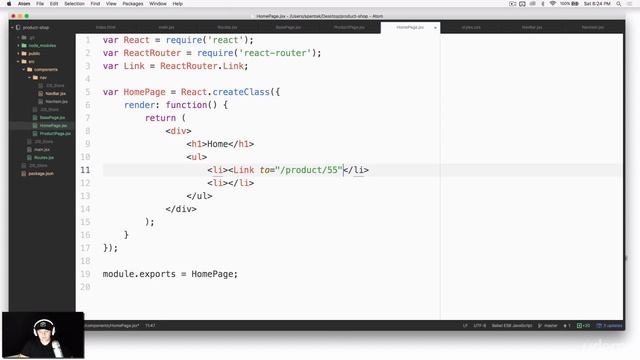
Task: Open NavBar.jsx in the tree
Action: tap(56, 93)
